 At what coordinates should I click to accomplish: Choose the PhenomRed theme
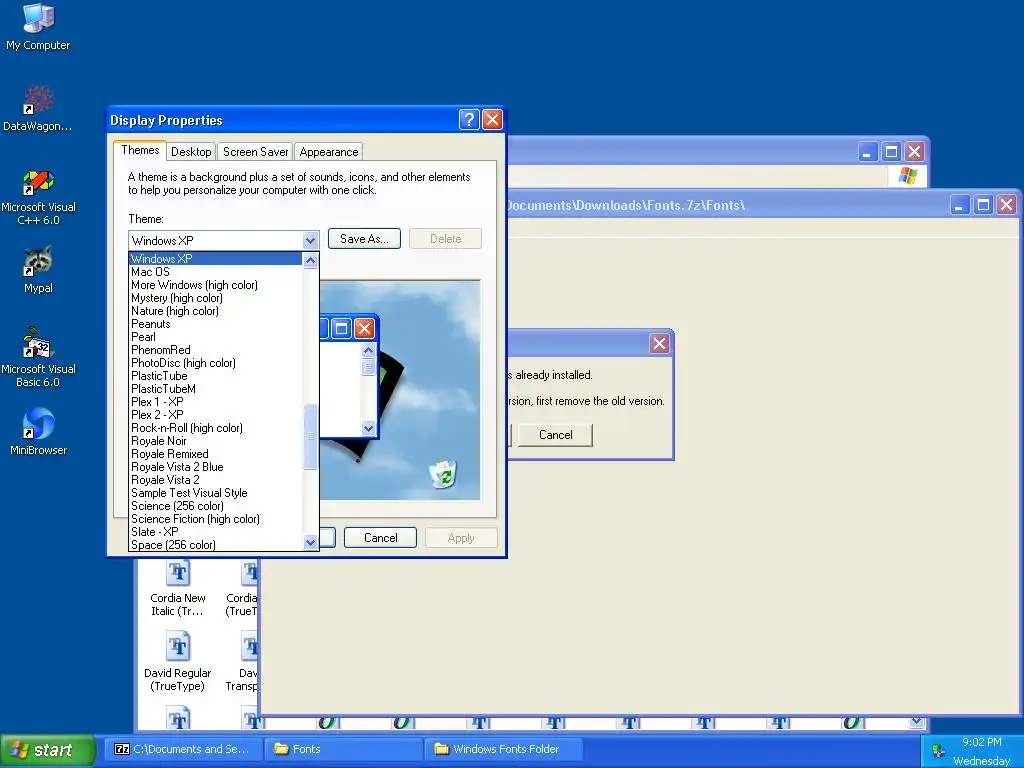coord(216,350)
